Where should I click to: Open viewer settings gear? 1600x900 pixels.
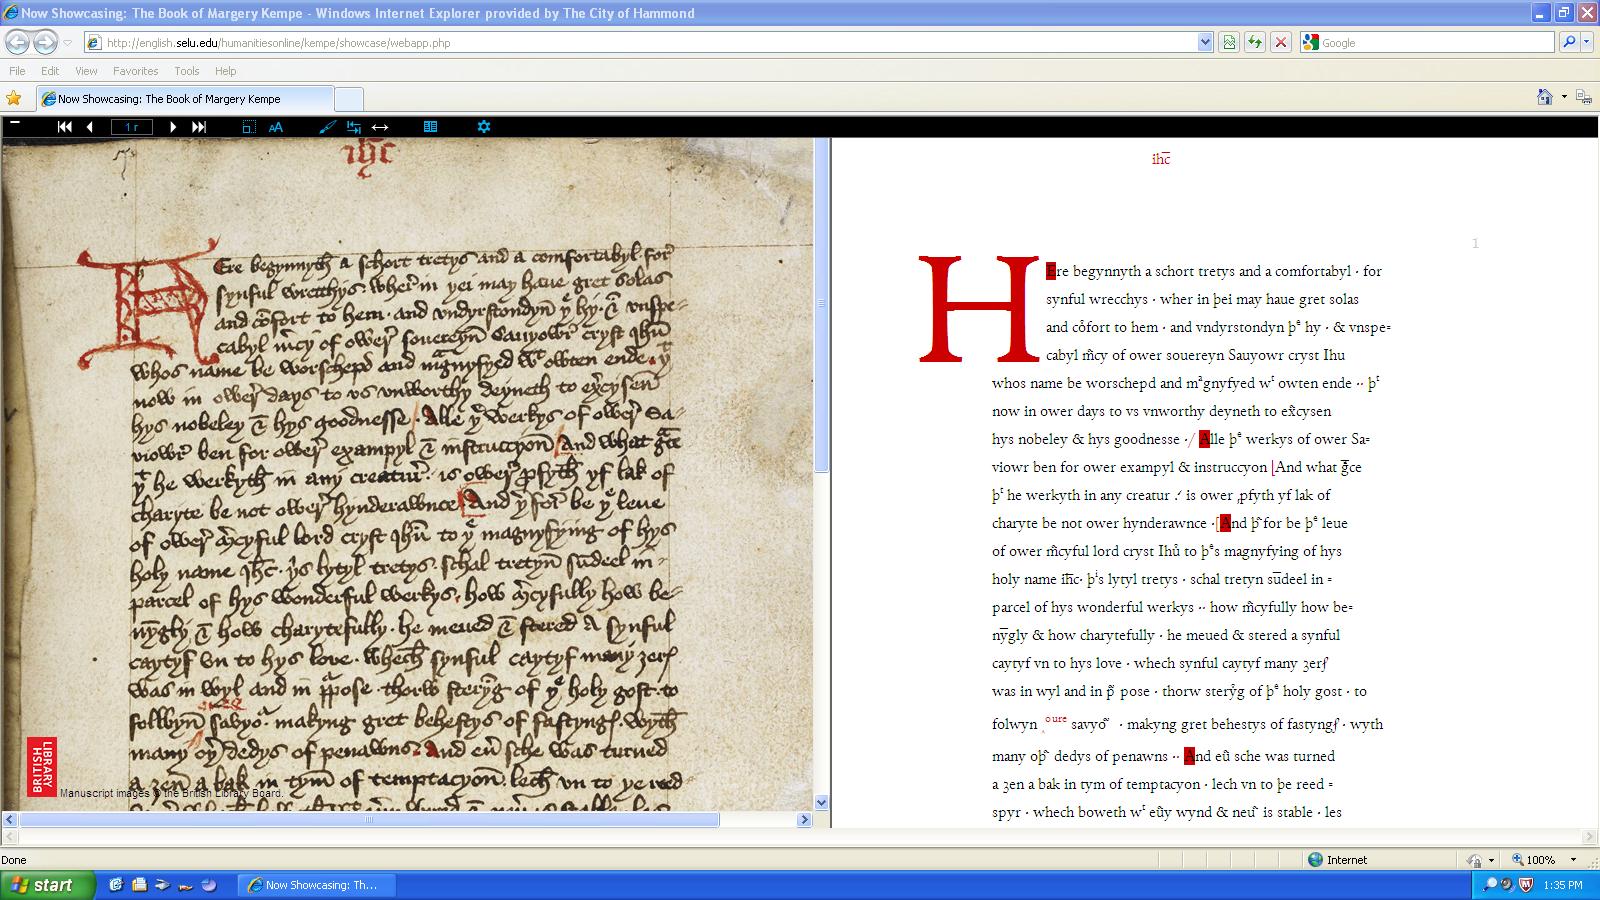click(484, 127)
